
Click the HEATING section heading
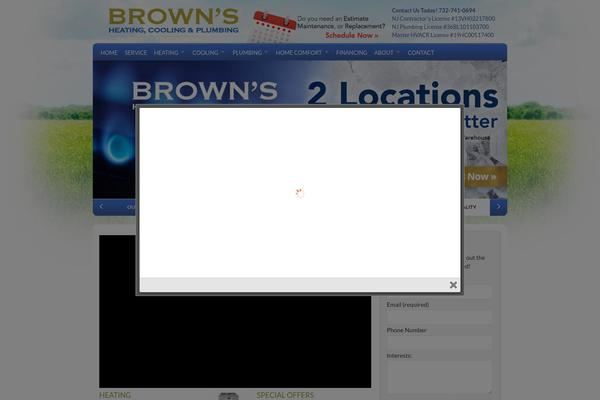click(115, 395)
